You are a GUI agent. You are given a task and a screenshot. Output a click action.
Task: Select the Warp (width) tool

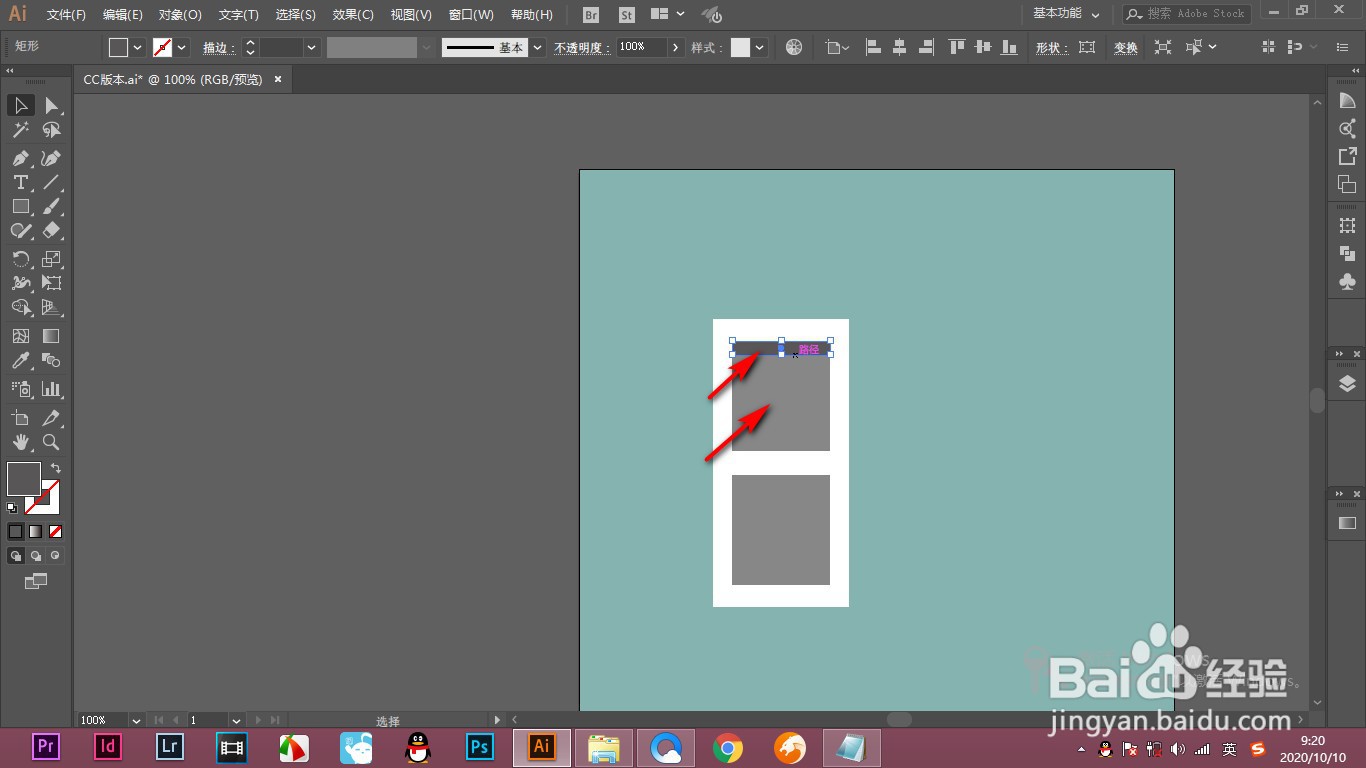20,283
